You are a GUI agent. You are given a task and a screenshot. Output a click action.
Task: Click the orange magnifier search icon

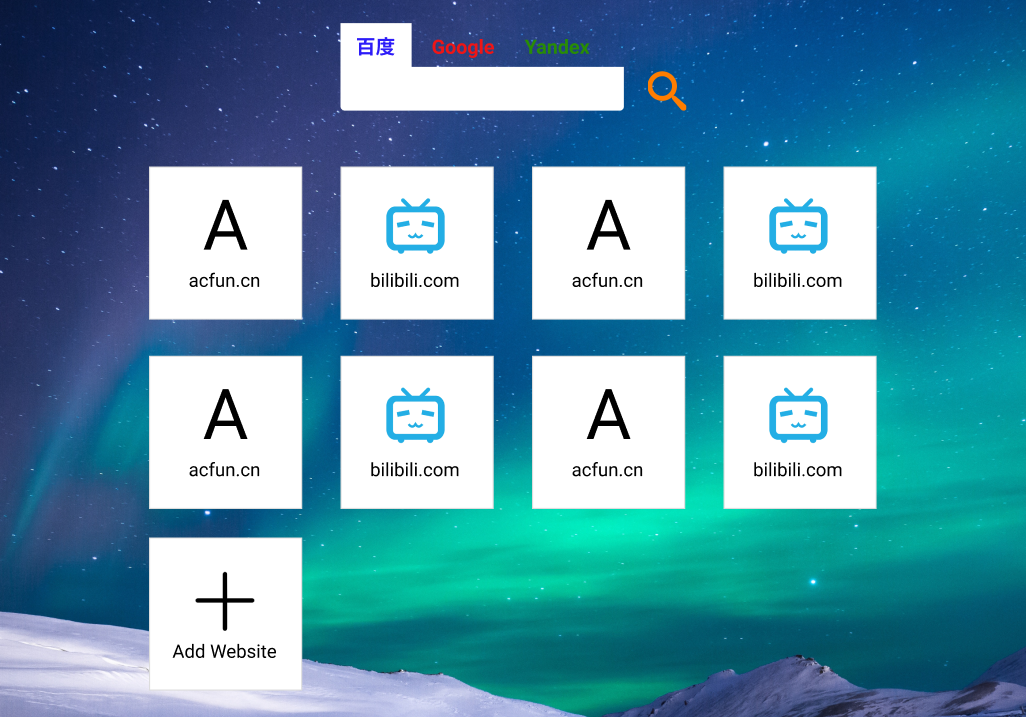[x=666, y=90]
